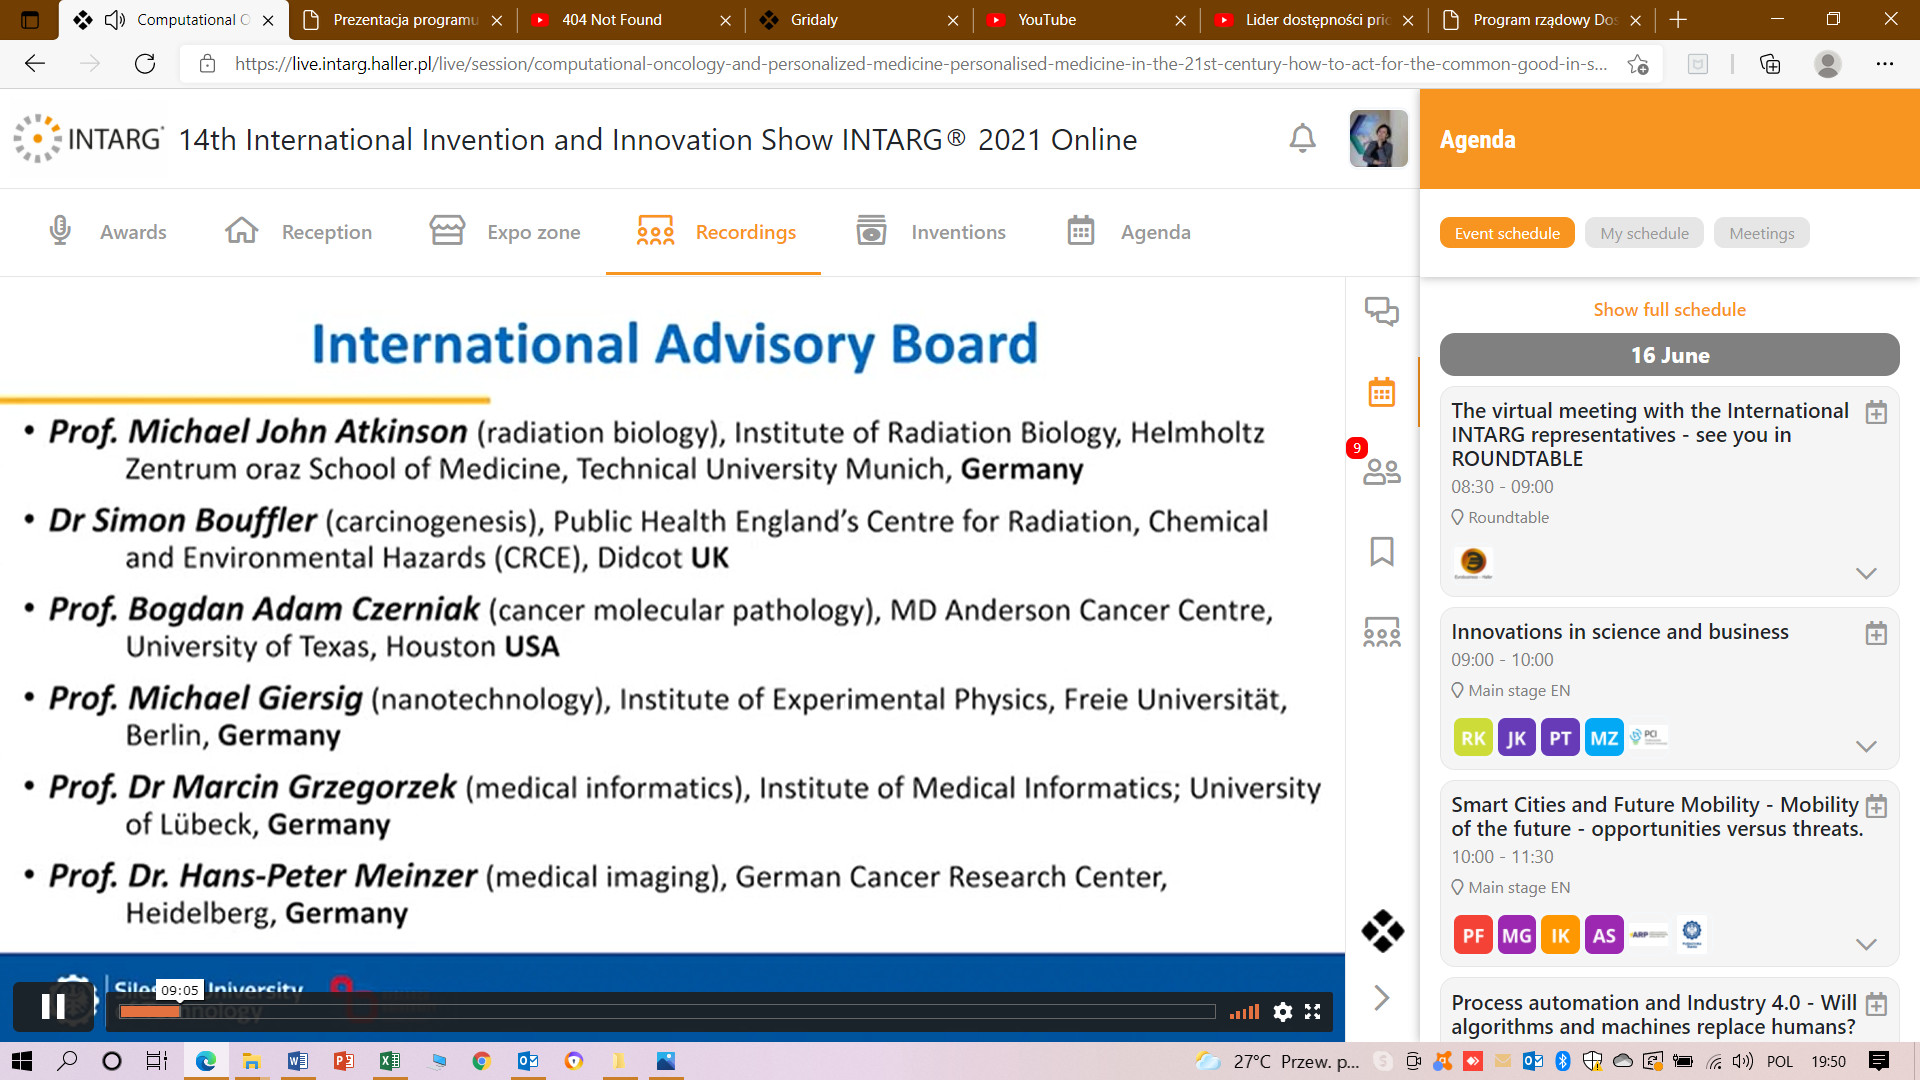This screenshot has width=1920, height=1080.
Task: Open browser collections icon
Action: point(1770,64)
